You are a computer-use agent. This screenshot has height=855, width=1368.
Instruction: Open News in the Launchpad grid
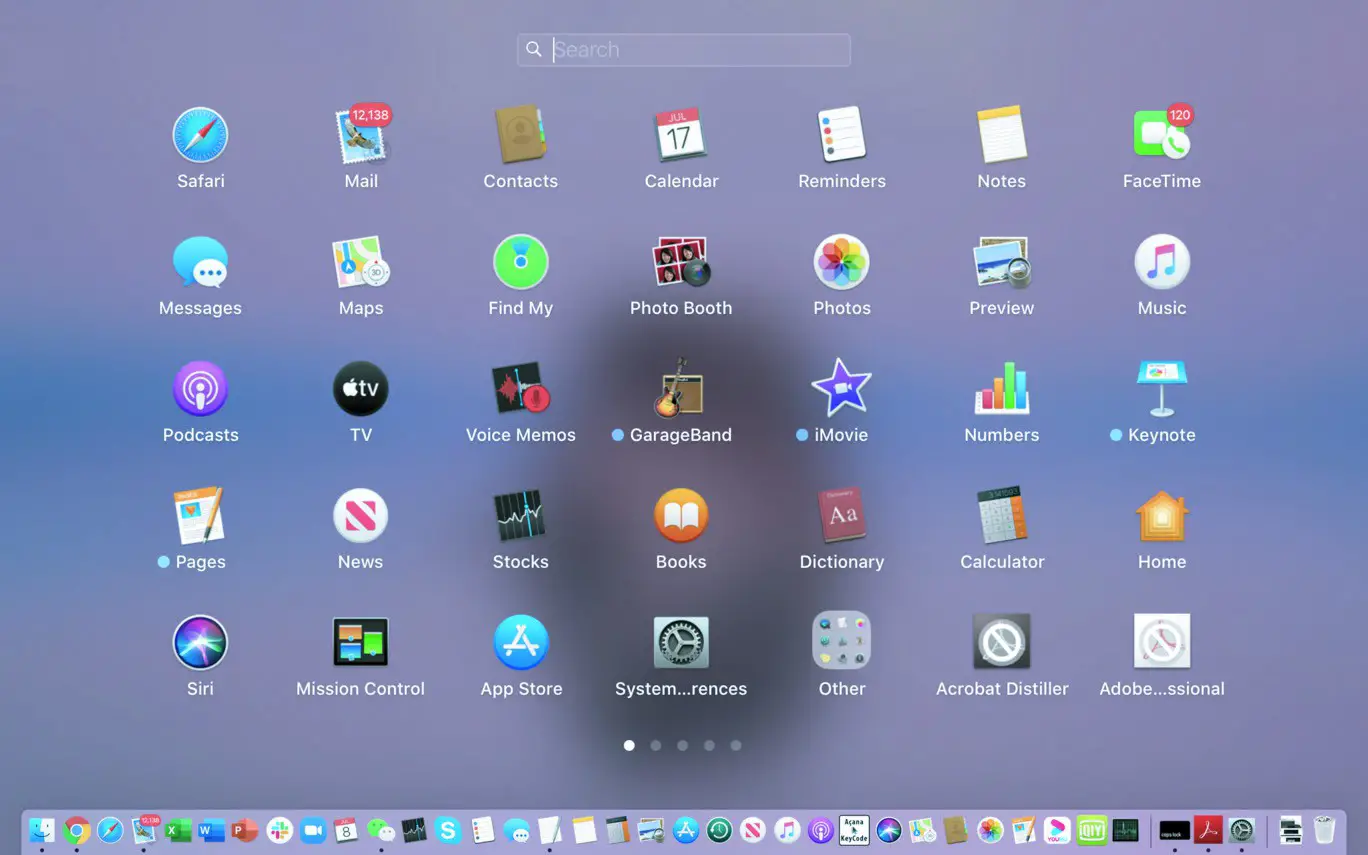[361, 516]
